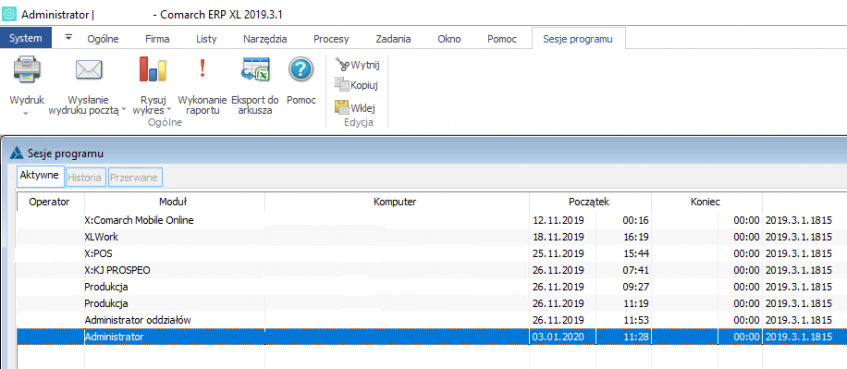Select the Administrator oddziałów row
Viewport: 847px width, 369px height.
[432, 320]
